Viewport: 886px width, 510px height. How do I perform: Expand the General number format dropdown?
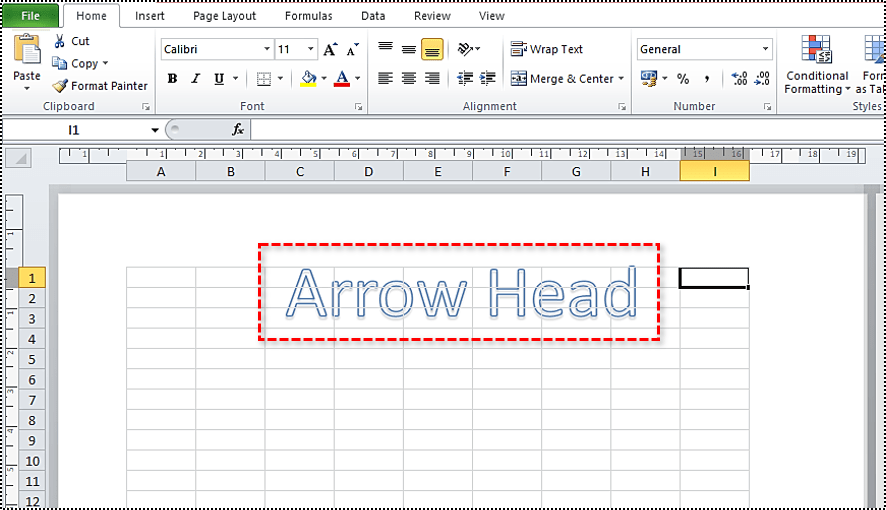coord(766,49)
